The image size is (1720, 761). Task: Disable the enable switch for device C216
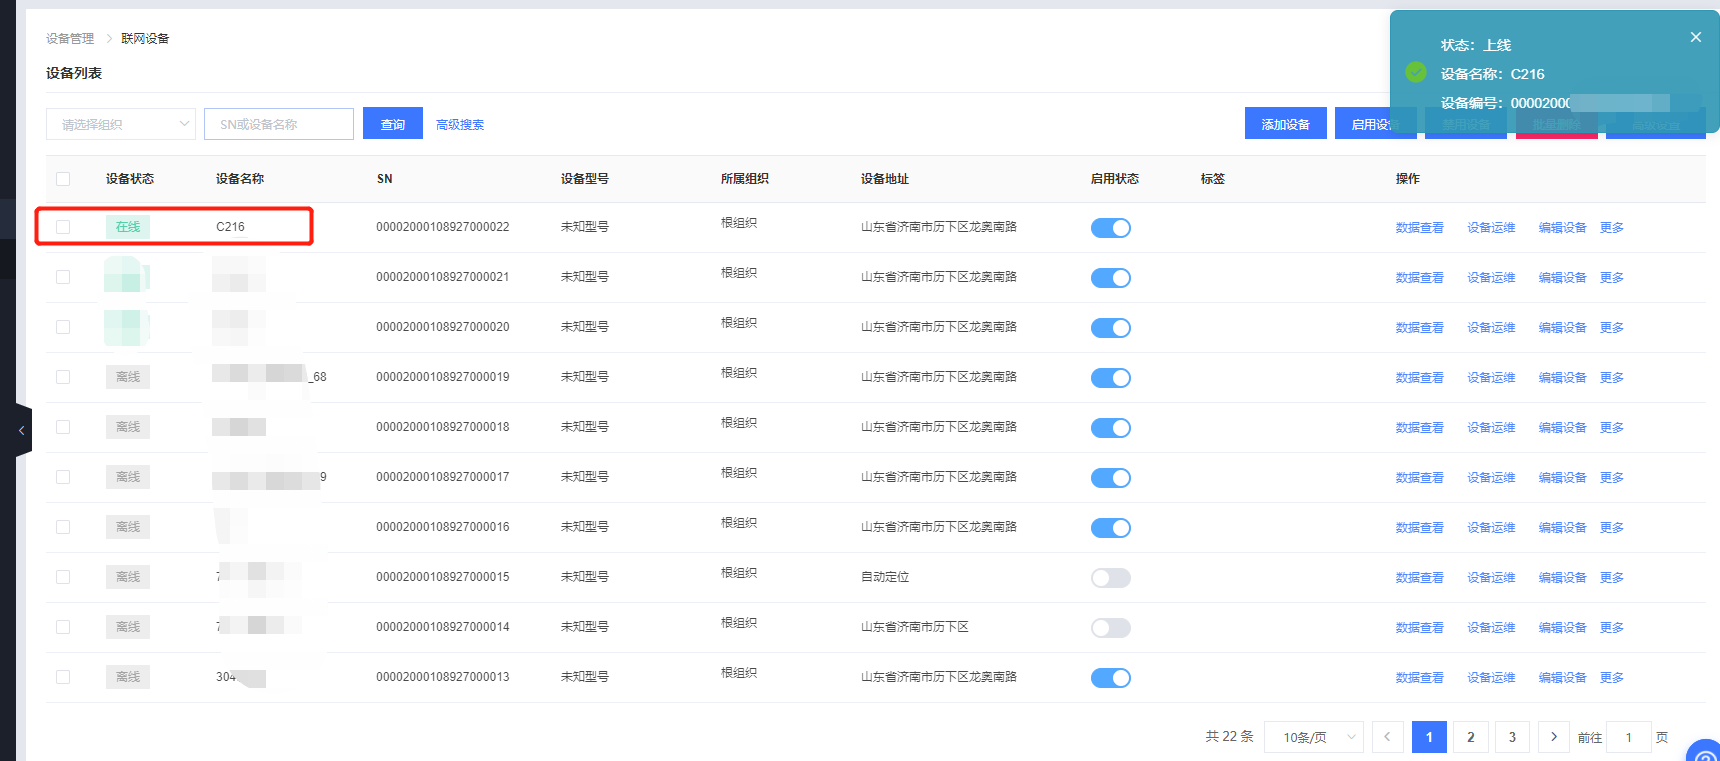click(x=1110, y=228)
